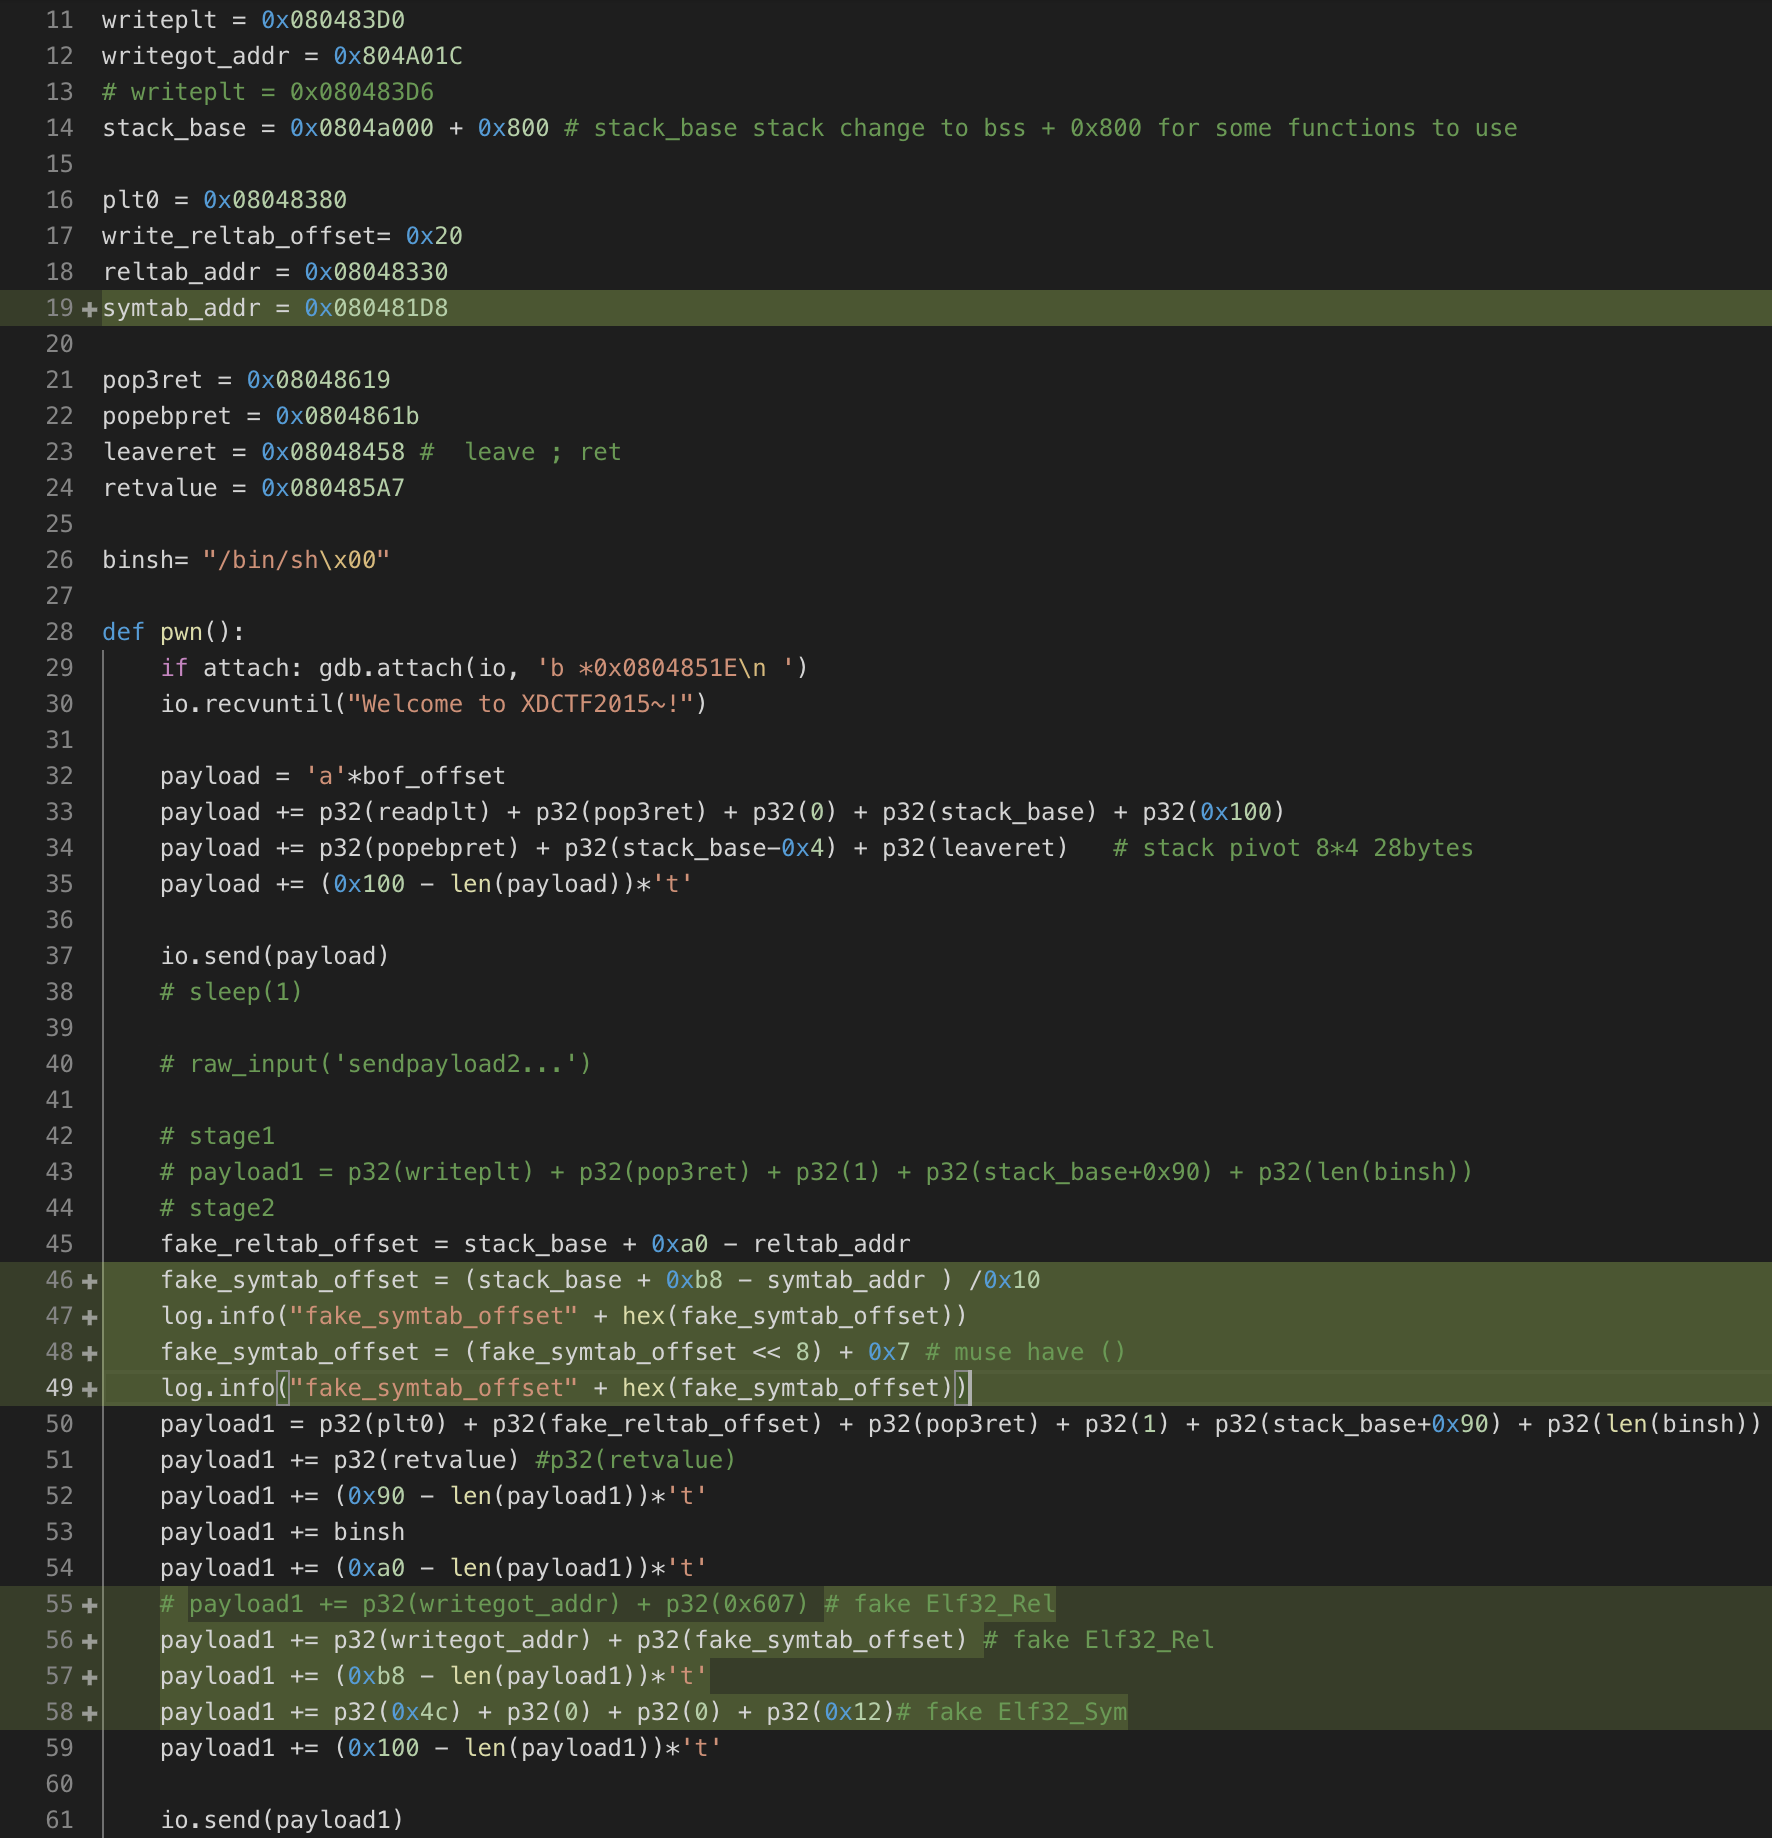Click the symtab_addr value 0x080481D8
This screenshot has width=1772, height=1838.
tap(376, 308)
